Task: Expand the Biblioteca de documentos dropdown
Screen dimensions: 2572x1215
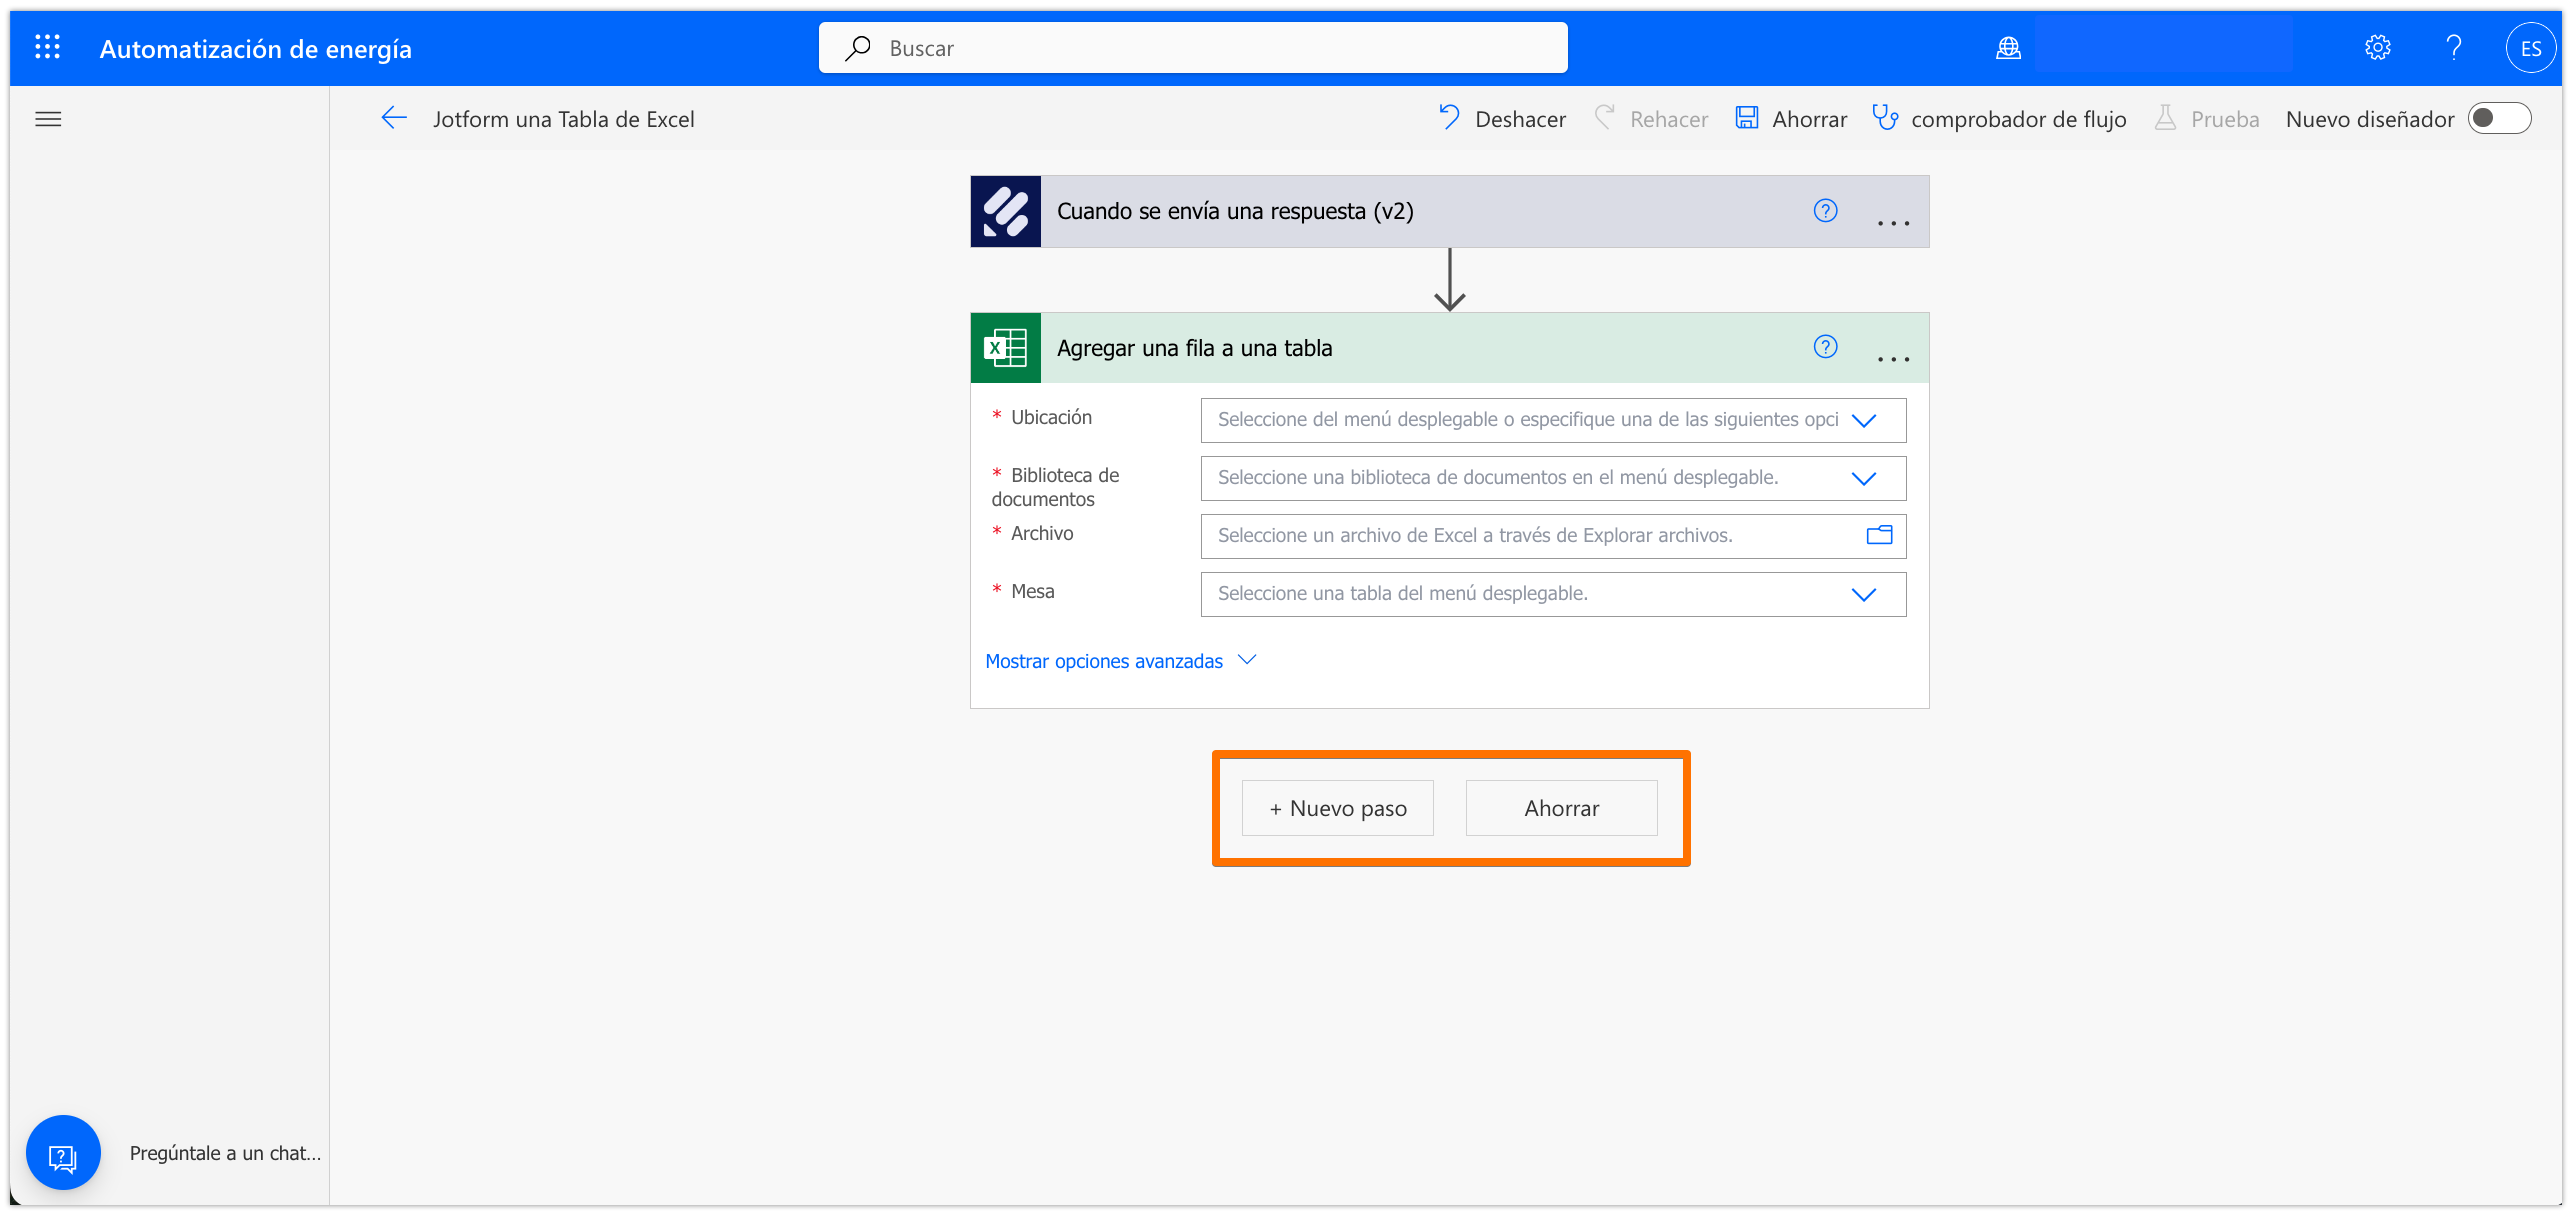Action: click(x=1863, y=479)
